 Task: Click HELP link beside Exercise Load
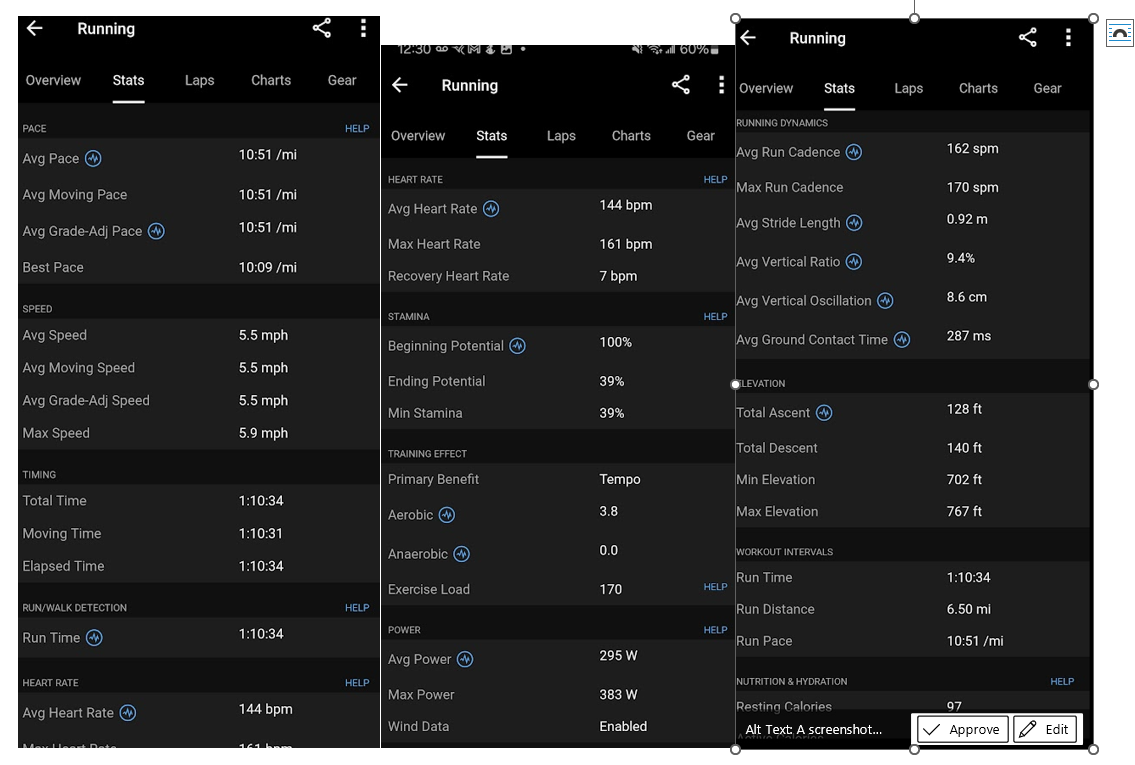[x=715, y=587]
